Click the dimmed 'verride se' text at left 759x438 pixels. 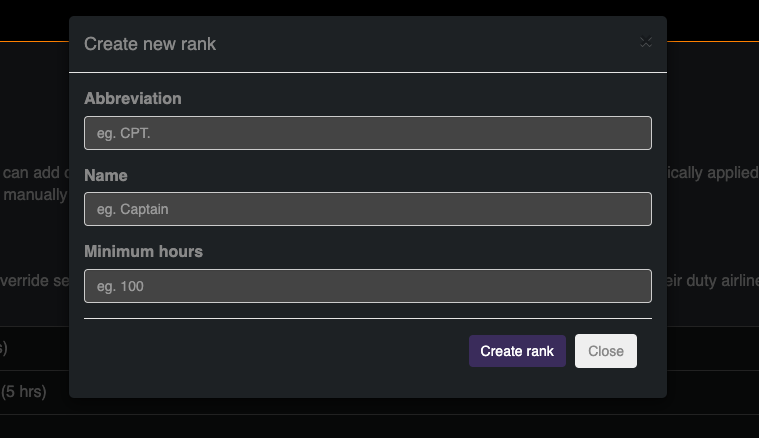[34, 281]
